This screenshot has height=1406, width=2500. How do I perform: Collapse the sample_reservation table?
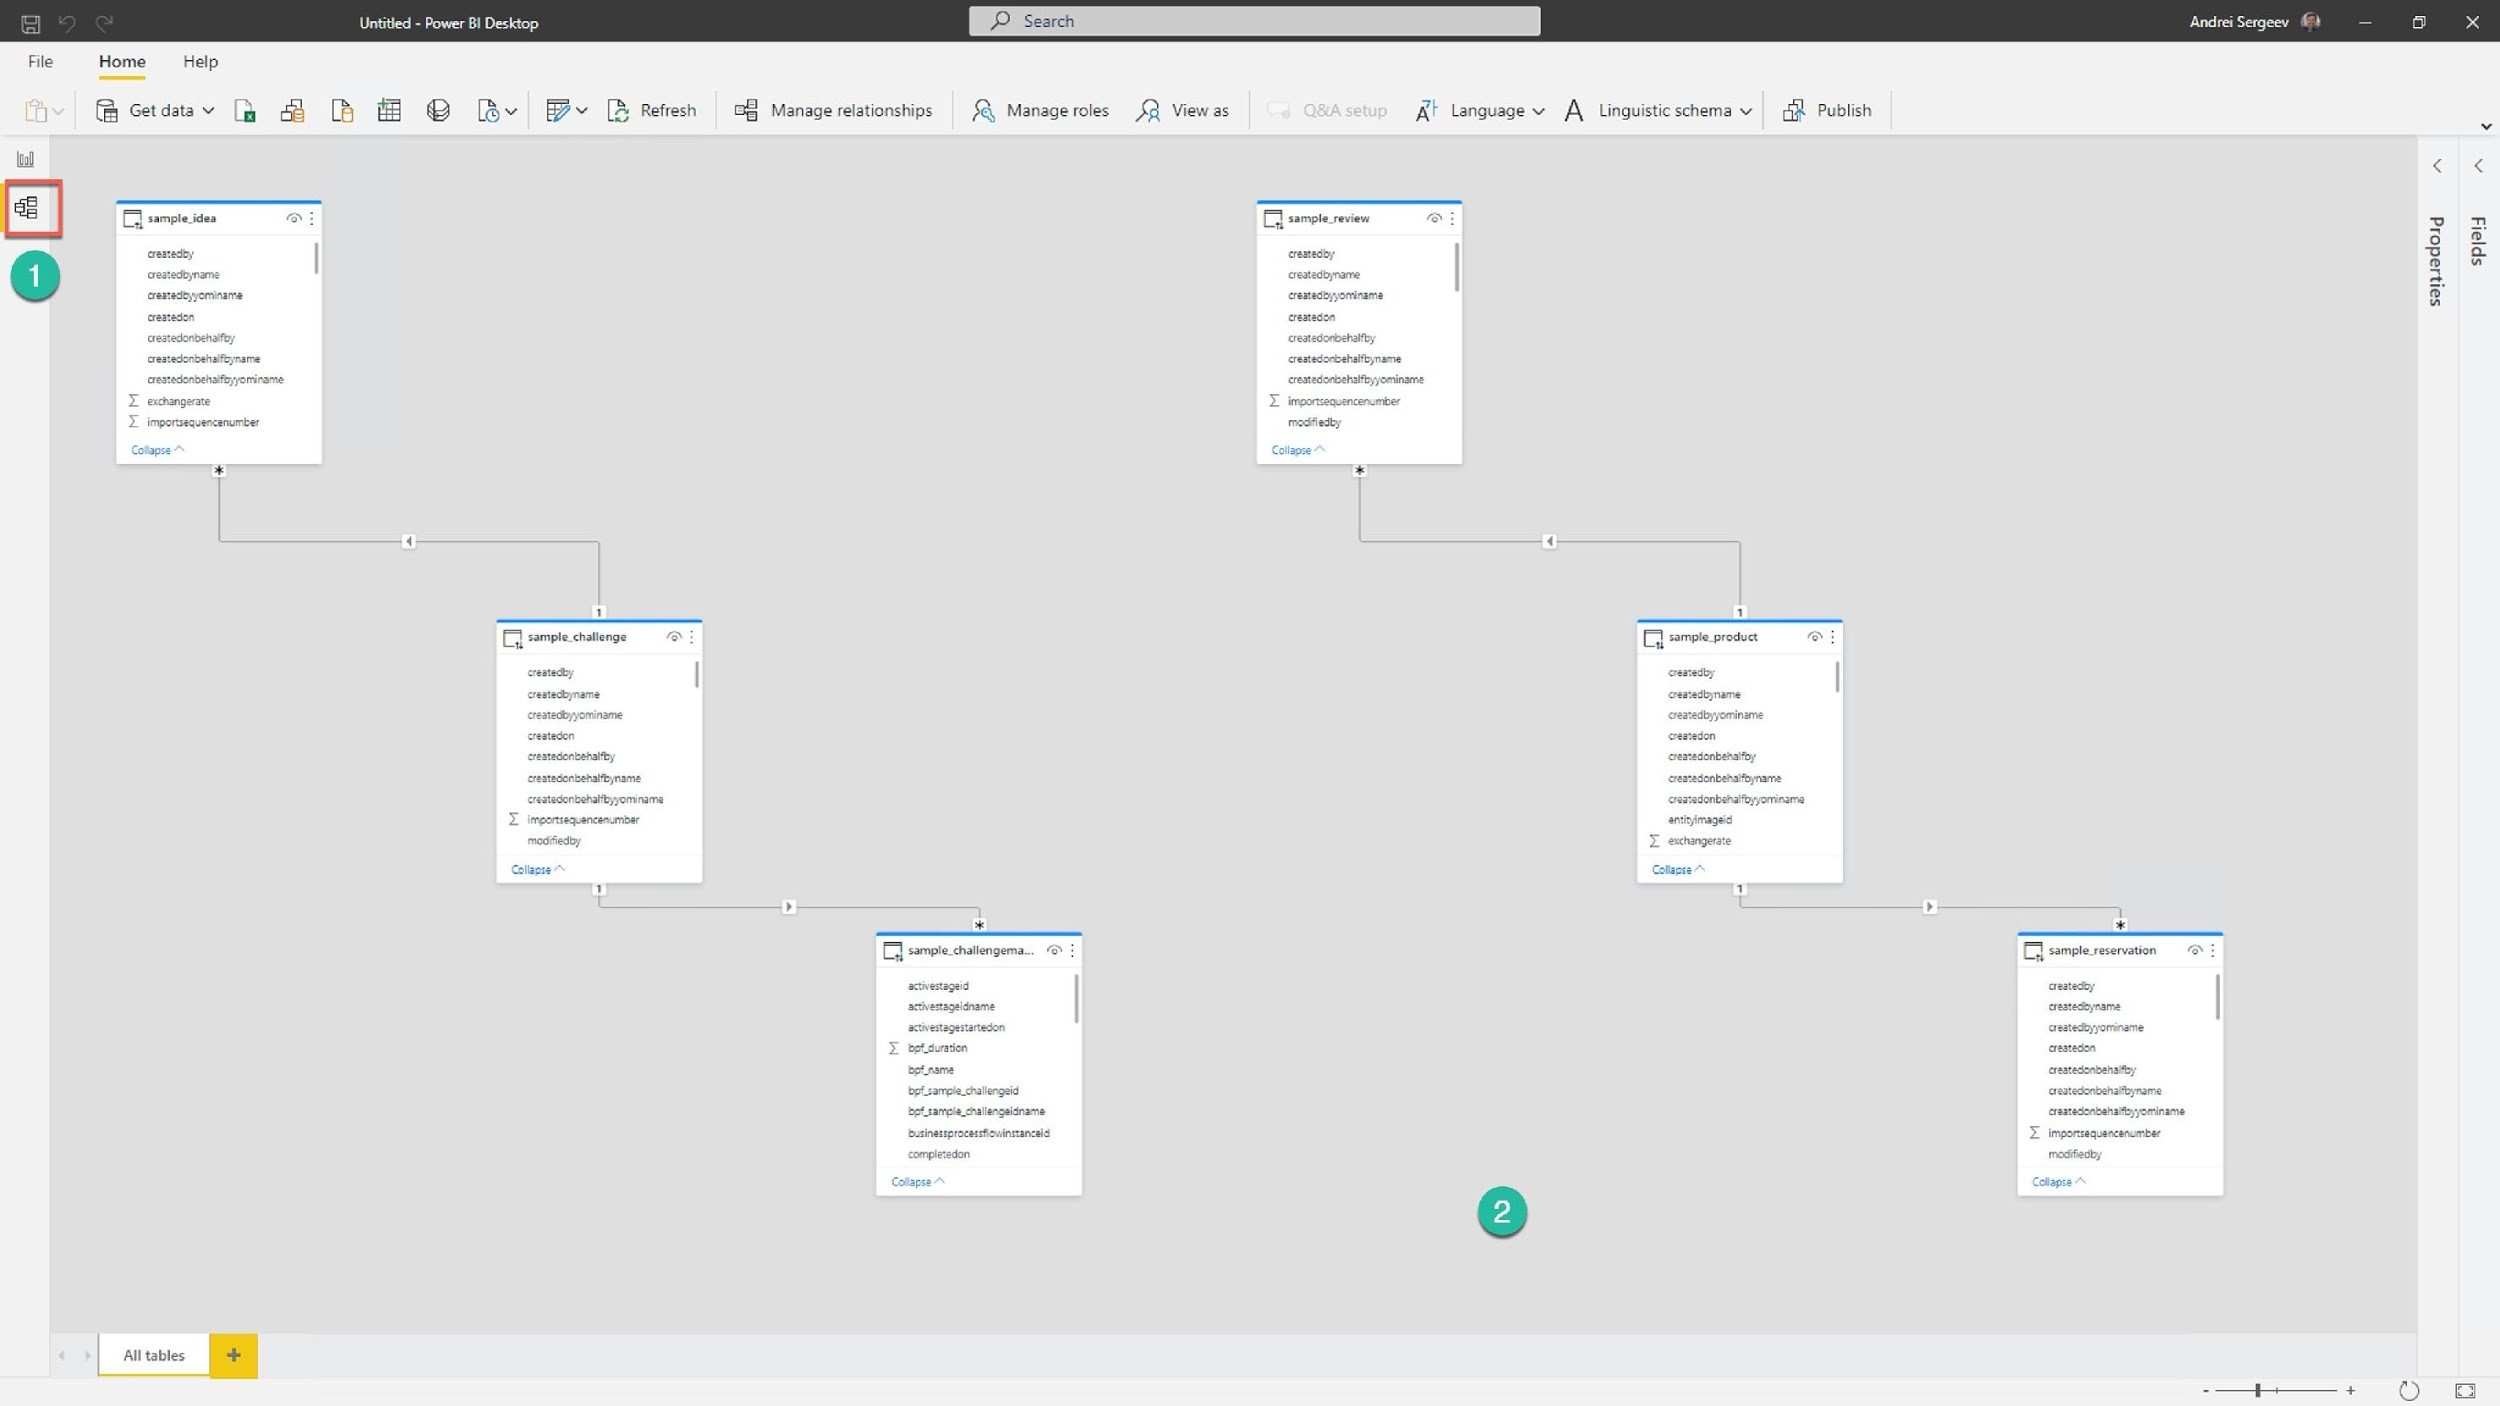coord(2058,1182)
